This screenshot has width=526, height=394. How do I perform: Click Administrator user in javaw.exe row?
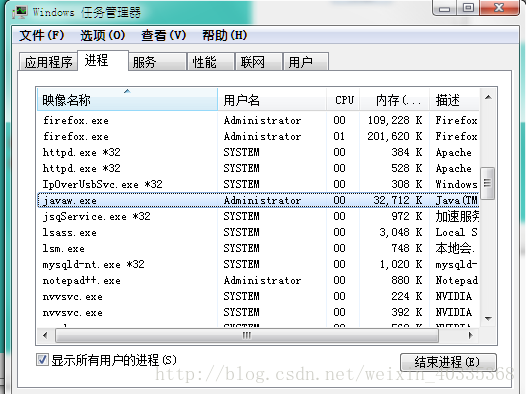tap(262, 201)
